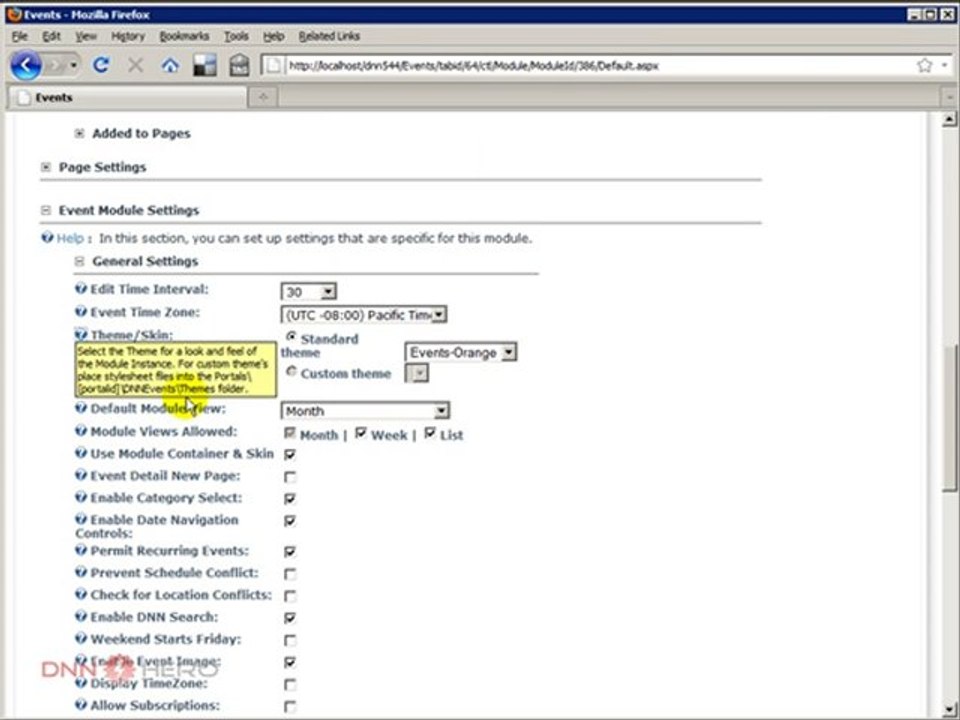The width and height of the screenshot is (960, 720).
Task: Switch to the Events browser tab
Action: (129, 97)
